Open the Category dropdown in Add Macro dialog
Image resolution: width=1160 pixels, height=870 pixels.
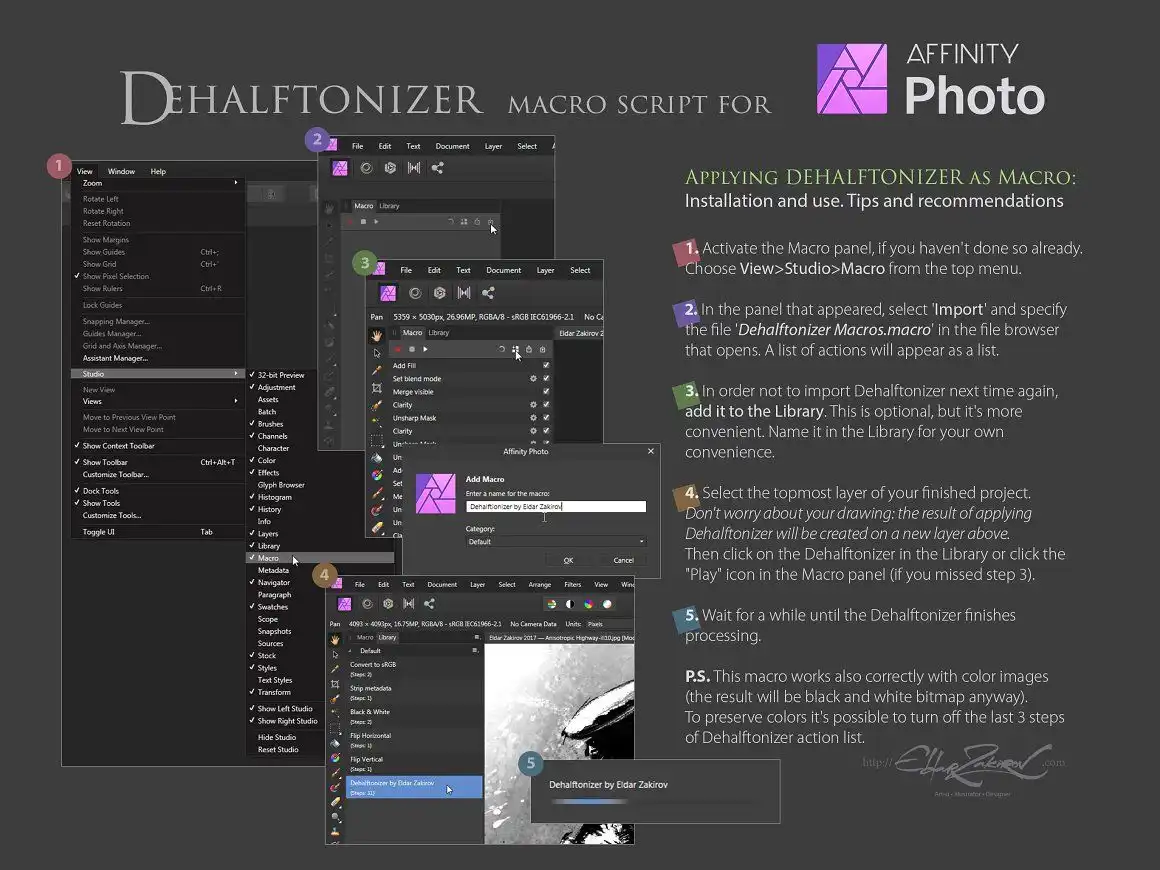(x=555, y=540)
